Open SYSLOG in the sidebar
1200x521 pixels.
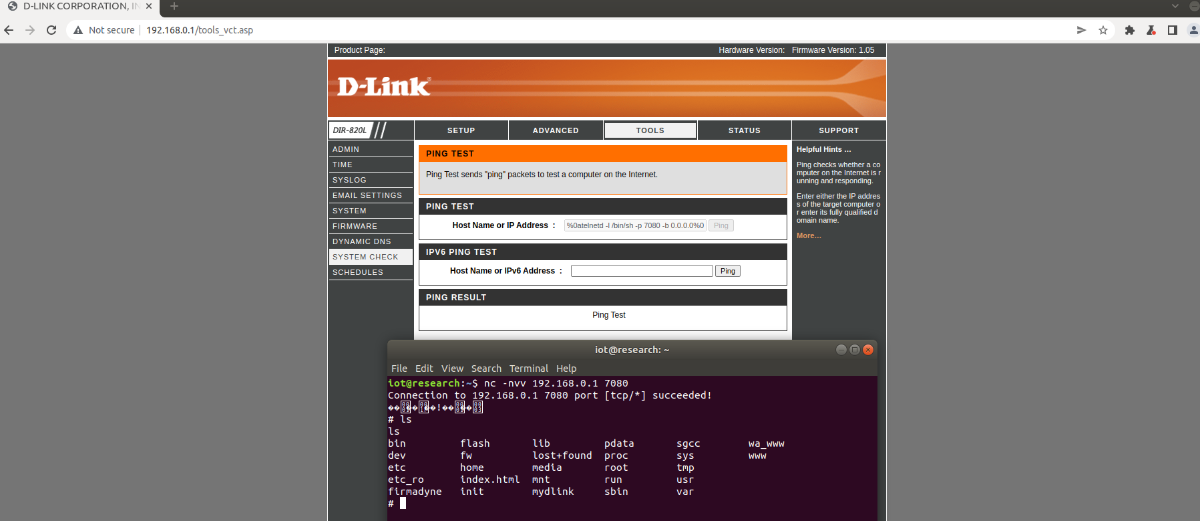370,180
